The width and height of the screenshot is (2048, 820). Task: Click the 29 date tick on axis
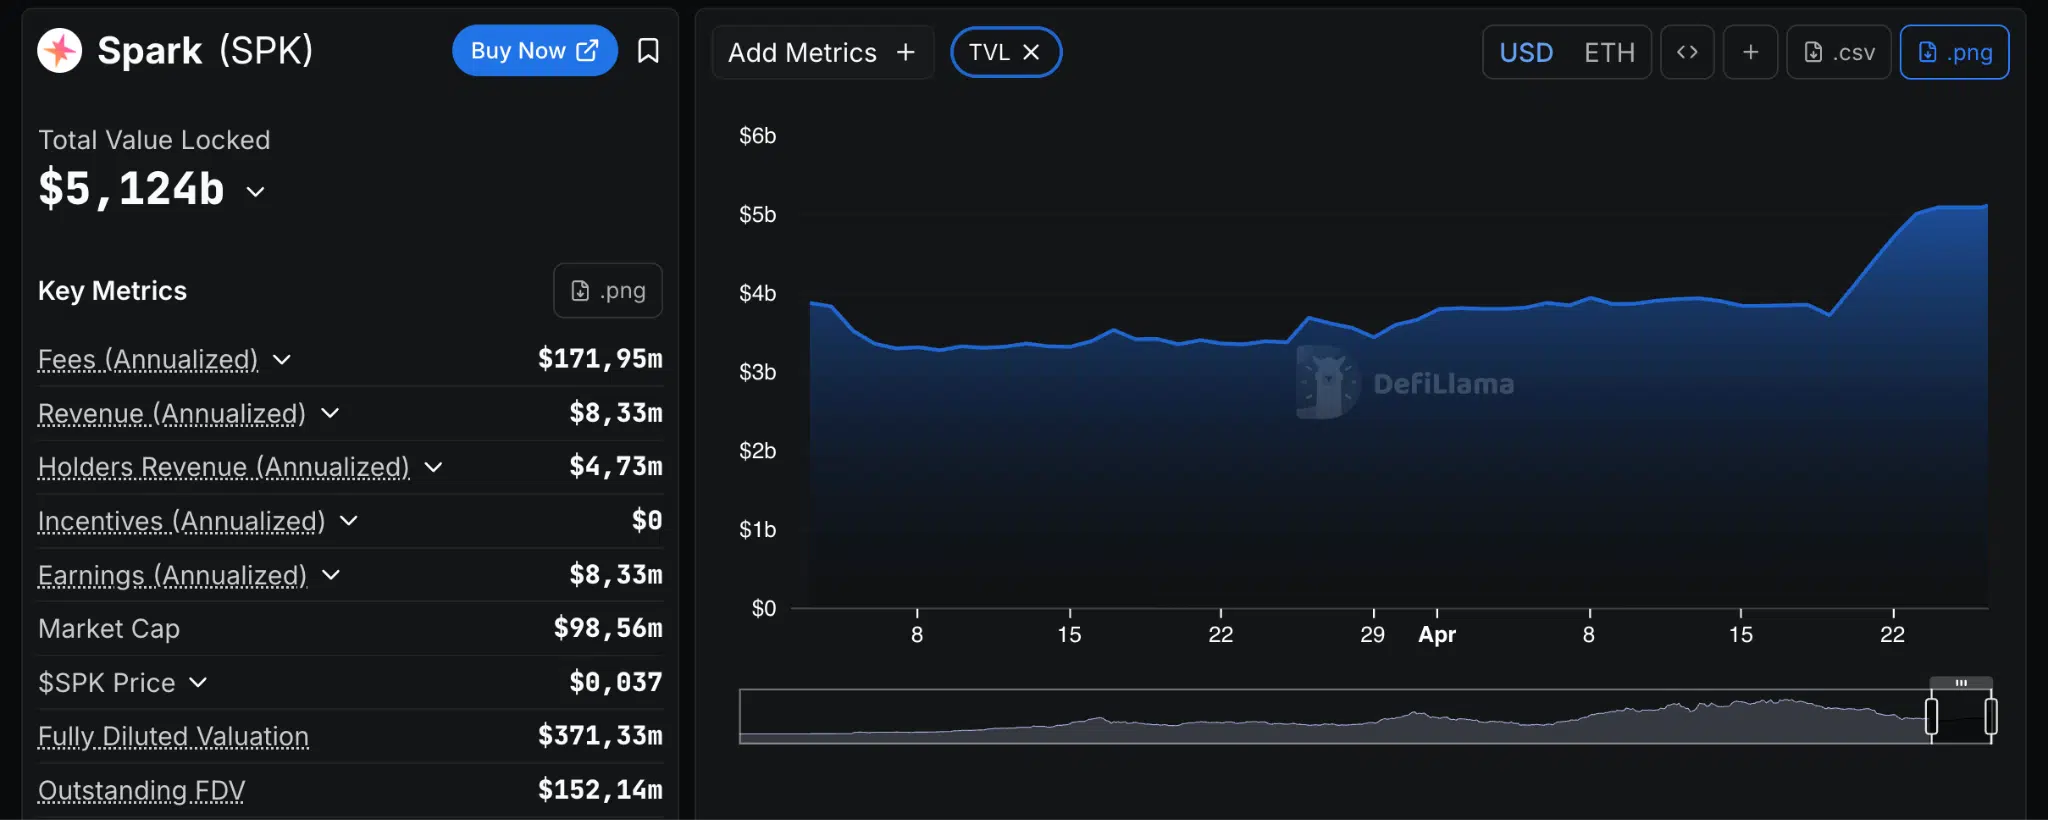pyautogui.click(x=1373, y=634)
